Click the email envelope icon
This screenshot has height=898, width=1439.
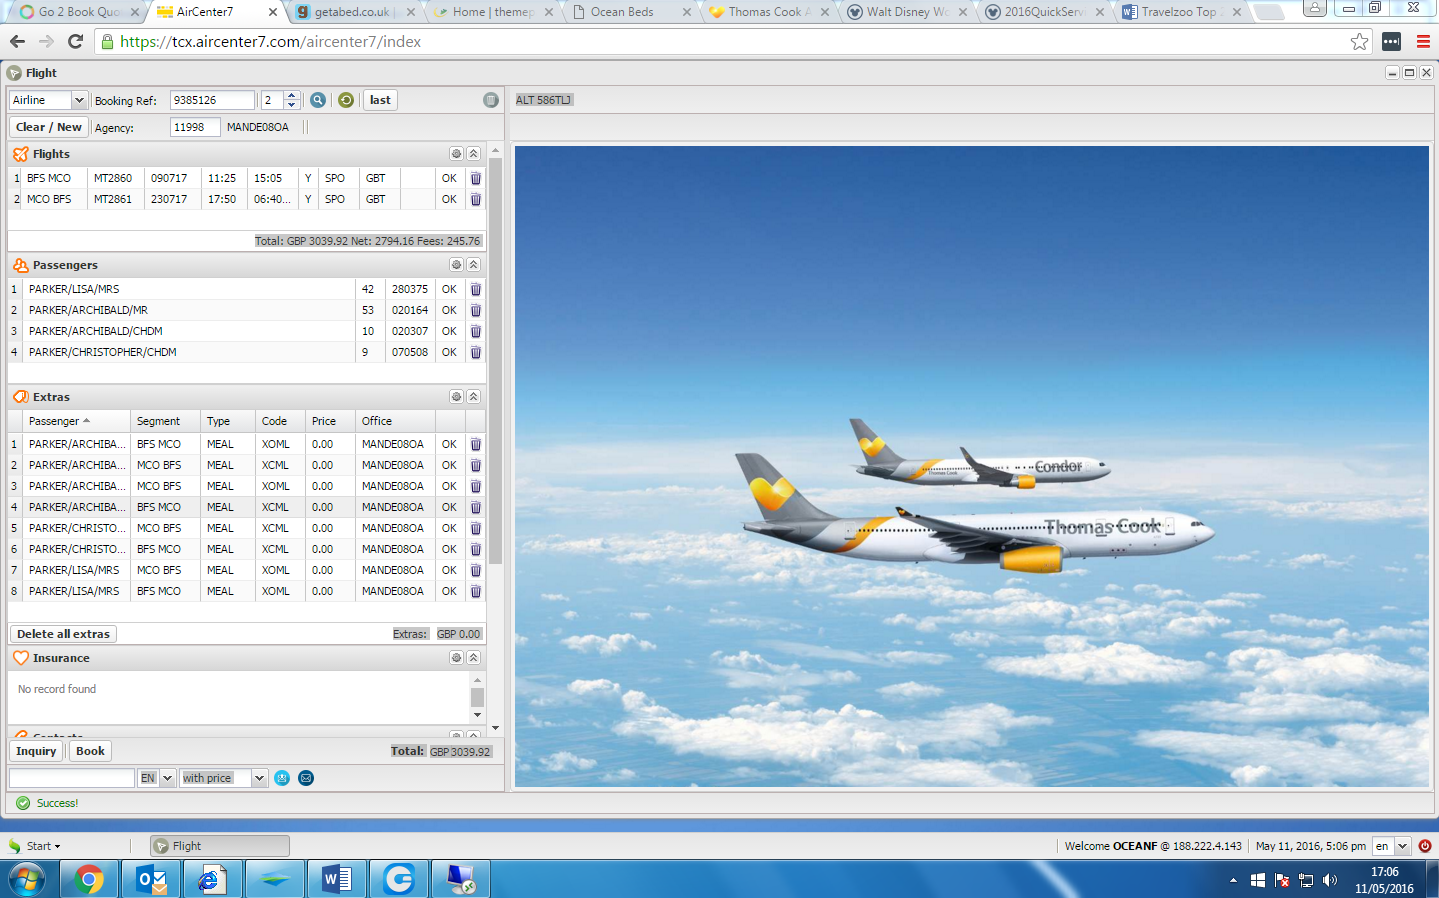(x=306, y=778)
